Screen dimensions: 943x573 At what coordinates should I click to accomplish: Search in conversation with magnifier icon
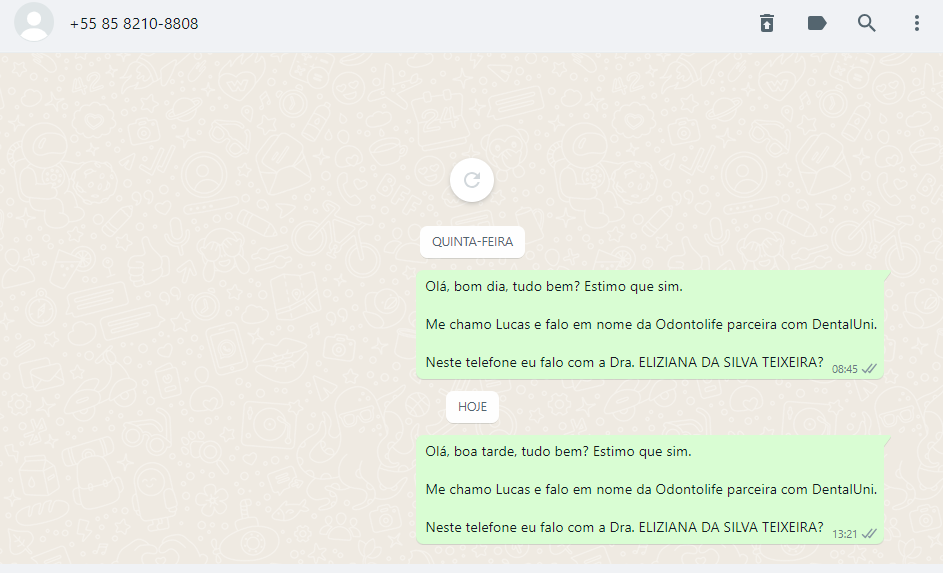pos(867,23)
